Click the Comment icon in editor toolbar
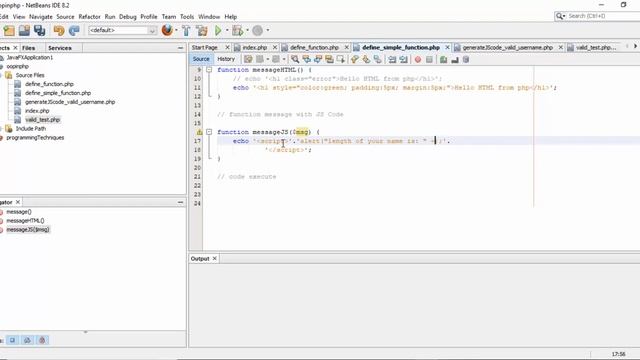Image resolution: width=640 pixels, height=360 pixels. 443,60
